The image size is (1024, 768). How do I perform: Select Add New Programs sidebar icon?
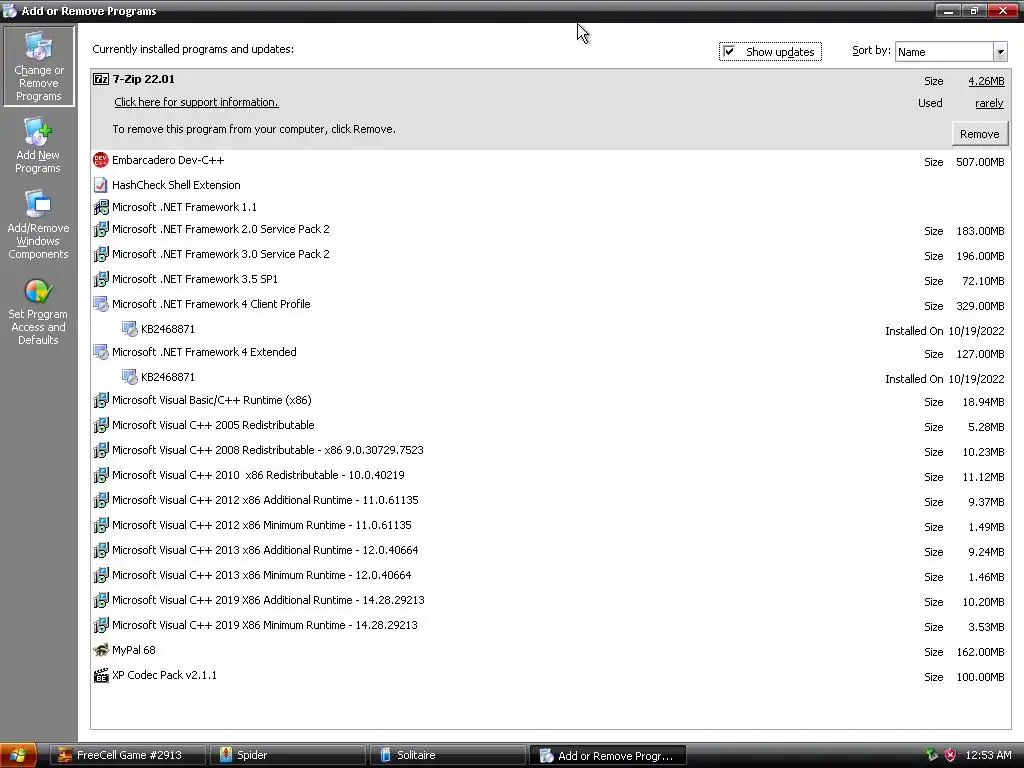pyautogui.click(x=38, y=145)
